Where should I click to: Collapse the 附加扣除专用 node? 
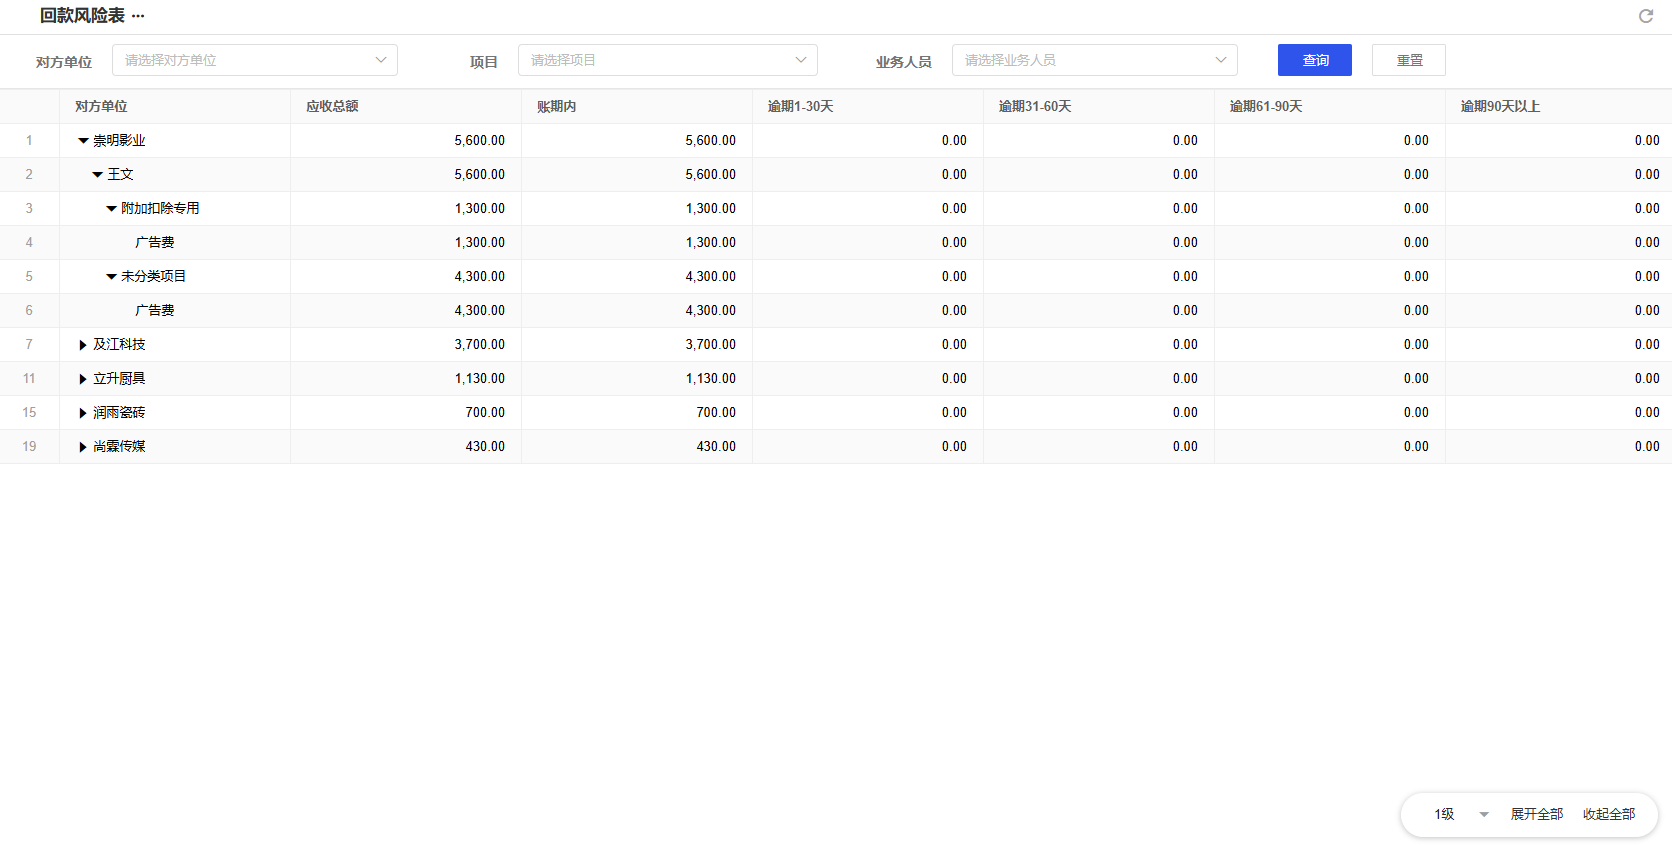[111, 209]
